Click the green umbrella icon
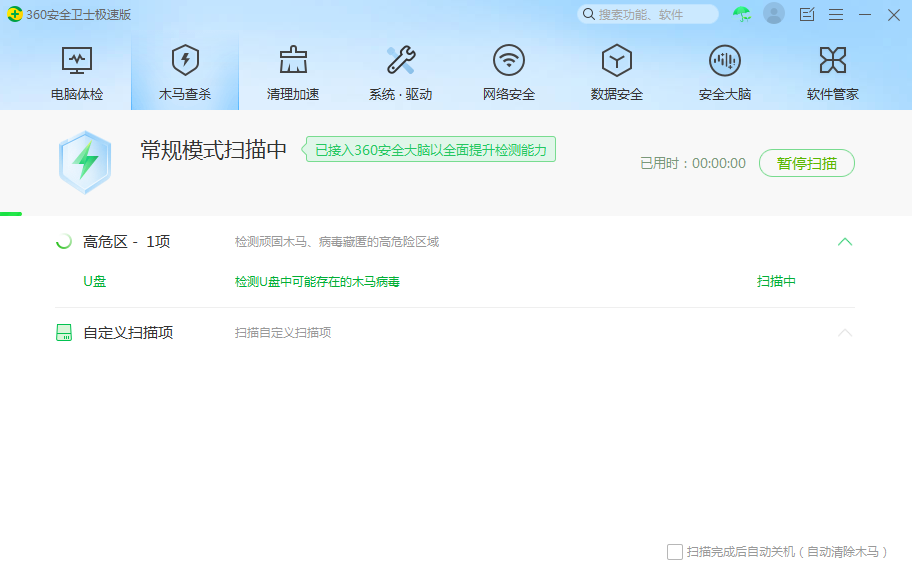The width and height of the screenshot is (912, 576). 742,14
